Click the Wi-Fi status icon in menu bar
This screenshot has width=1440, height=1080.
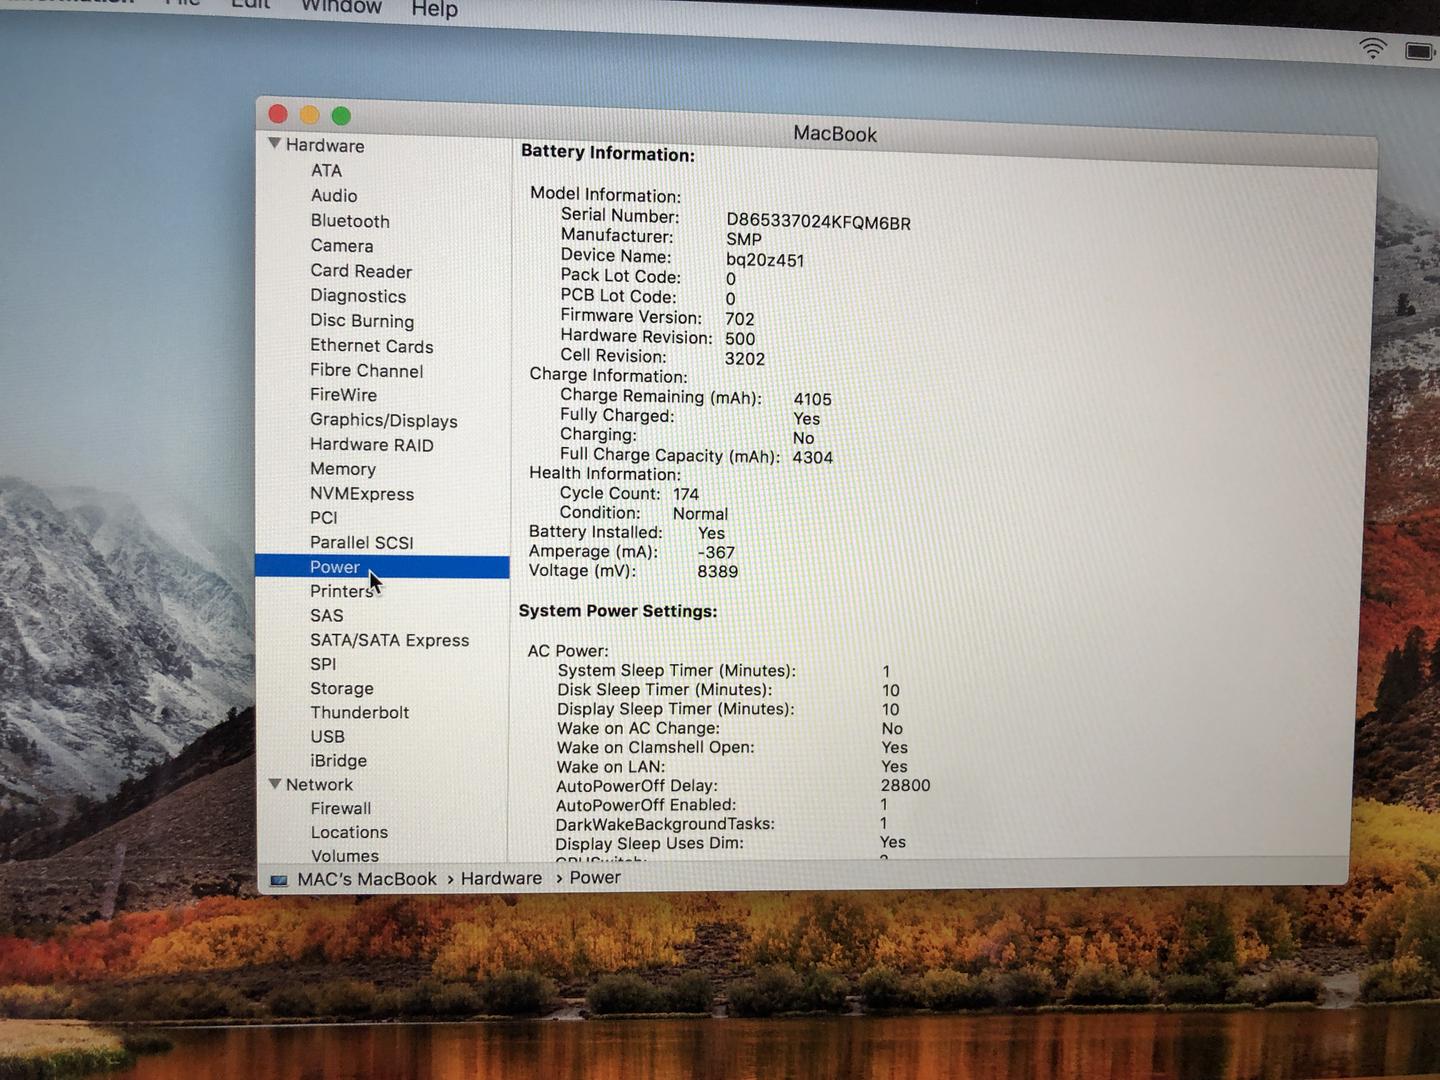click(1373, 47)
